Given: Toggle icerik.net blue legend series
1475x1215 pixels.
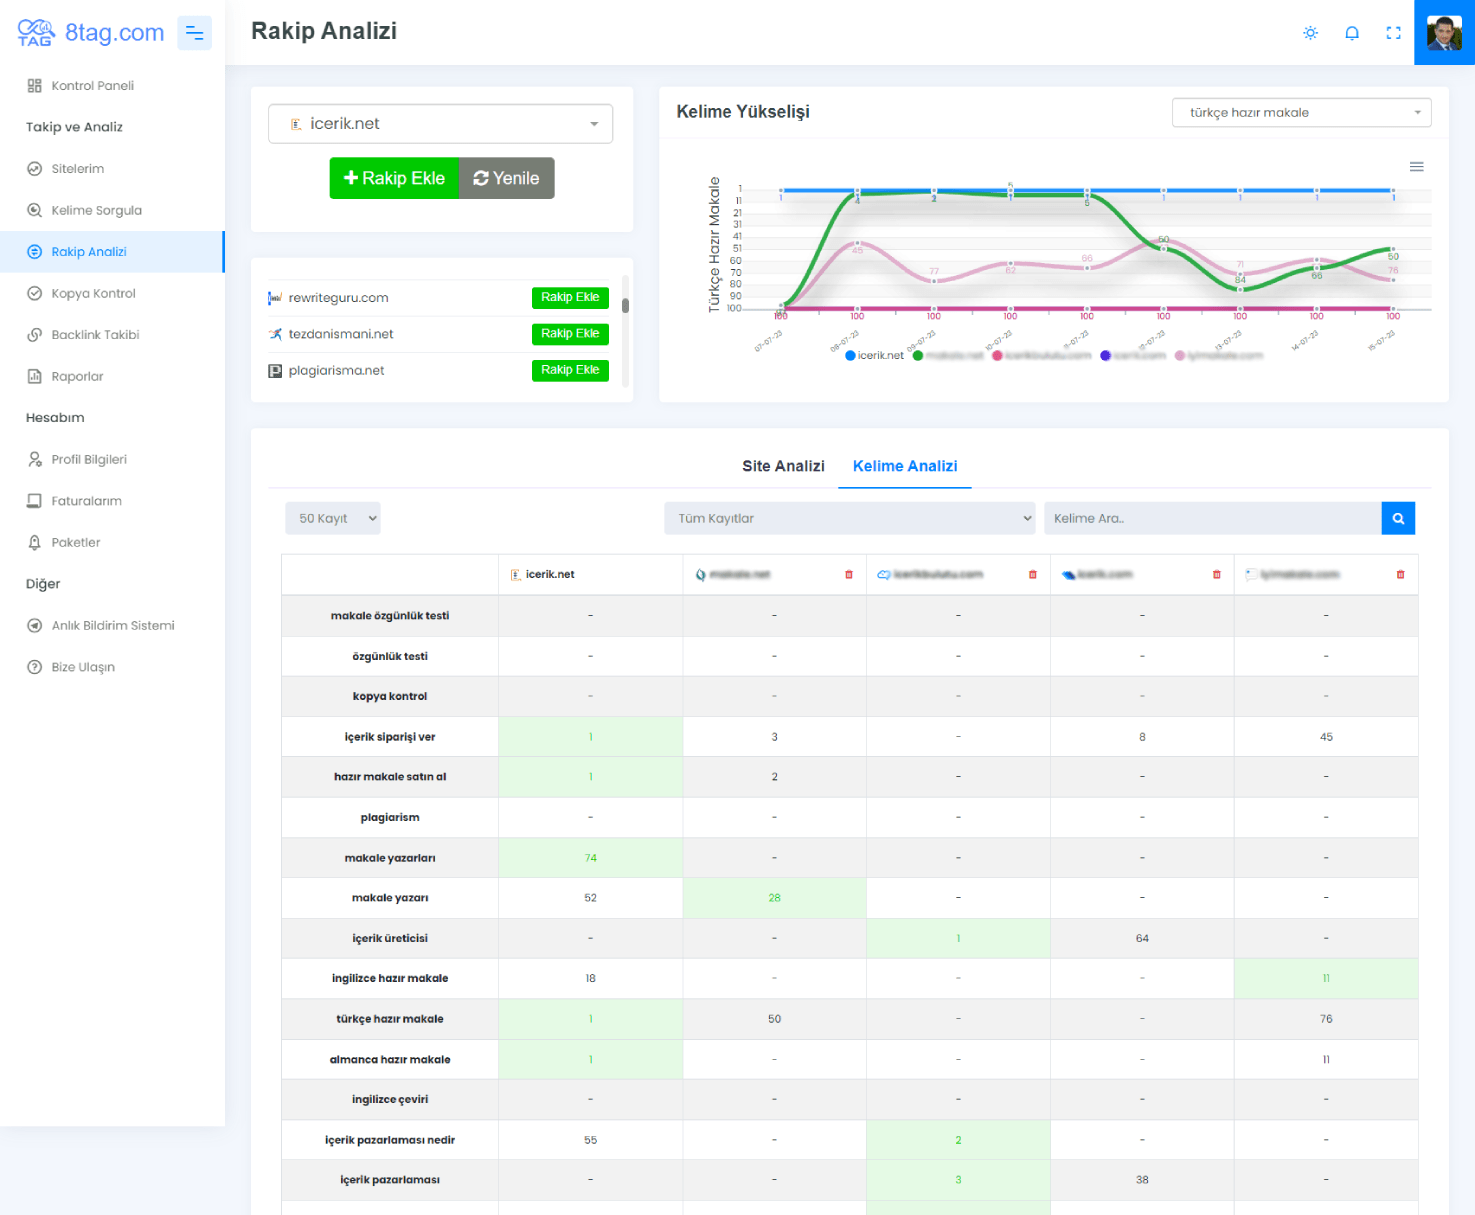Looking at the screenshot, I should coord(875,356).
